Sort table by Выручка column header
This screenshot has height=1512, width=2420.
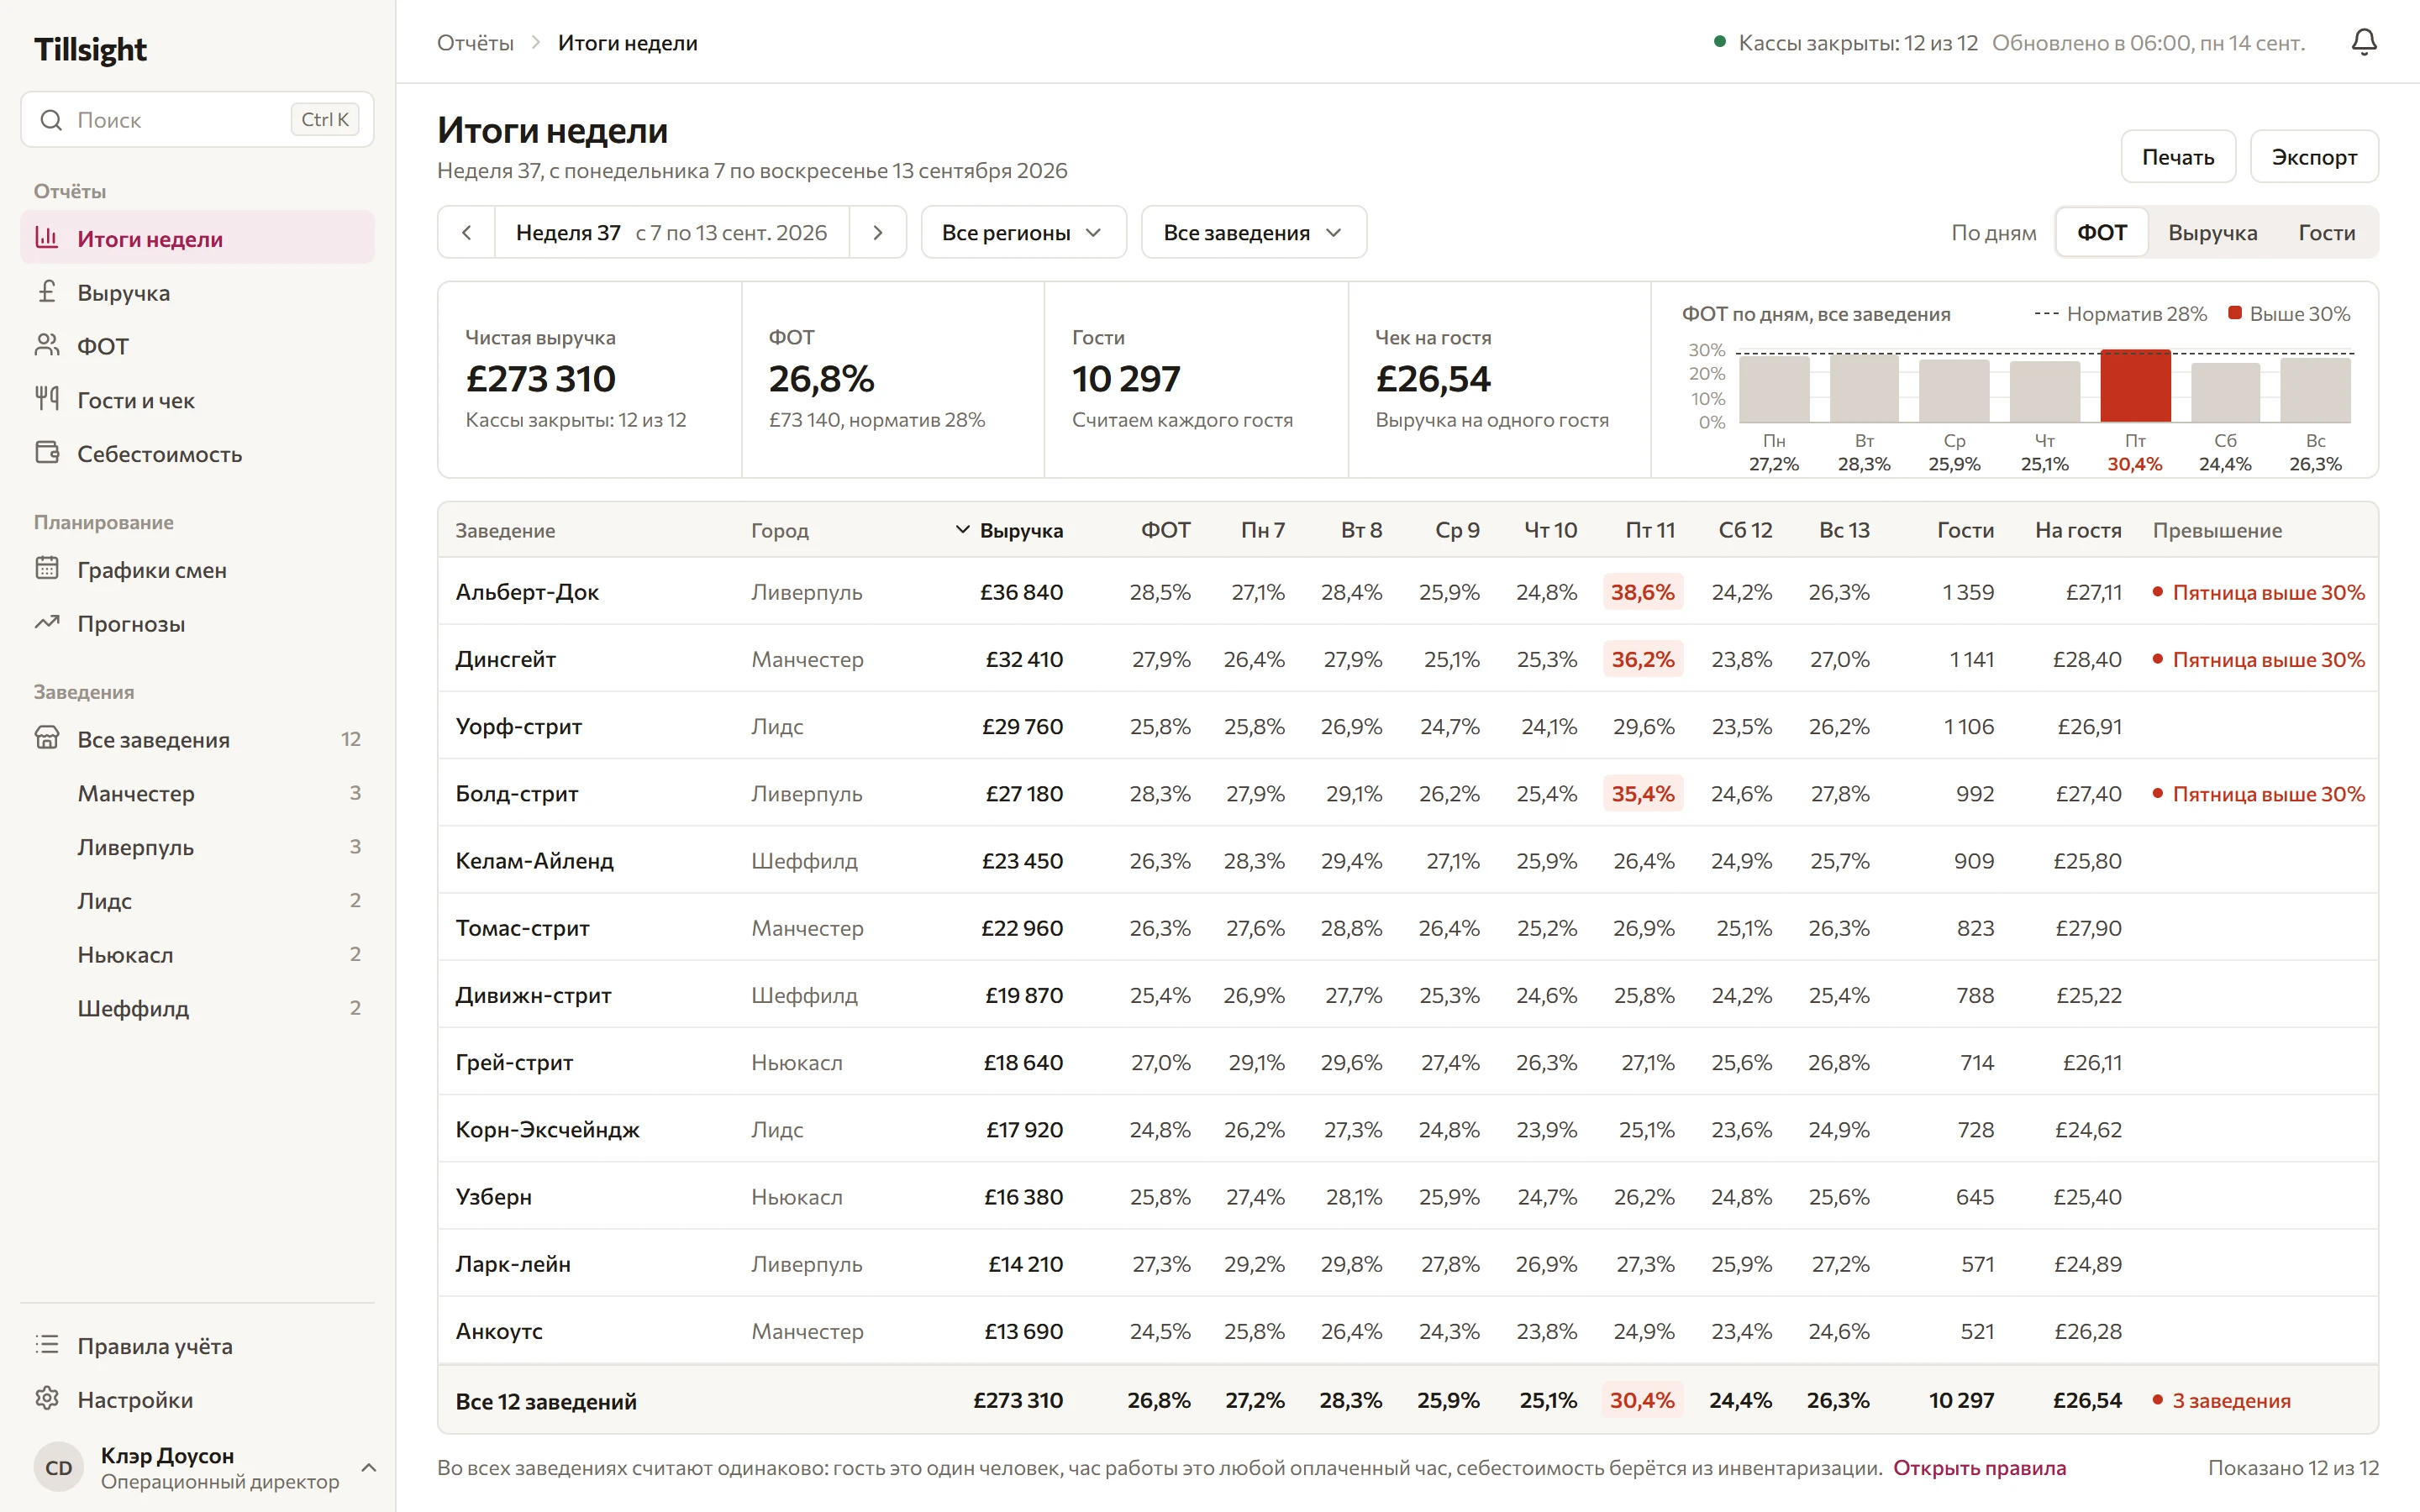point(1010,531)
